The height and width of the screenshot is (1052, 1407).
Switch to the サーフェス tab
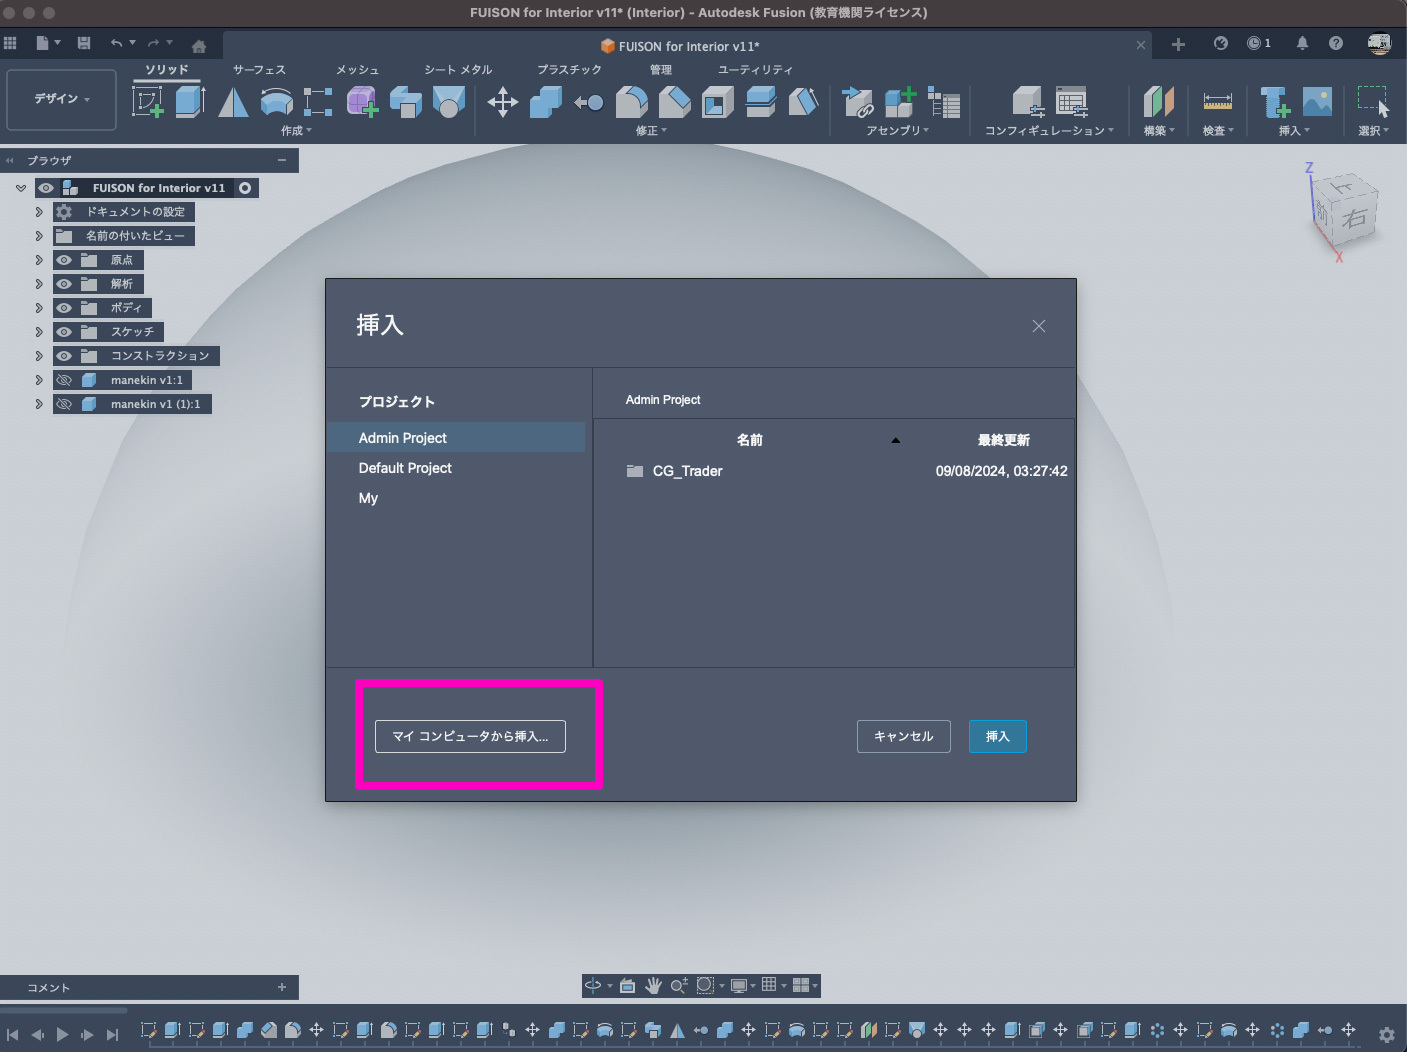tap(259, 70)
